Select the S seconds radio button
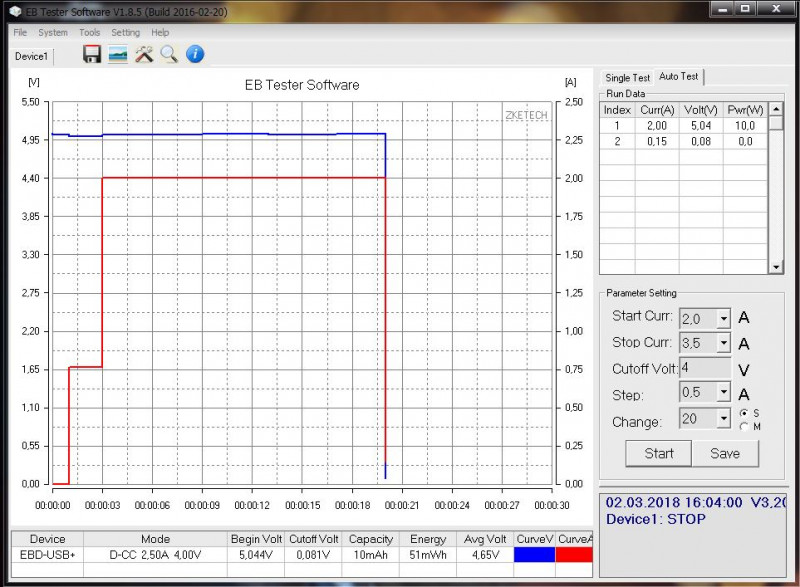This screenshot has height=587, width=800. 744,413
